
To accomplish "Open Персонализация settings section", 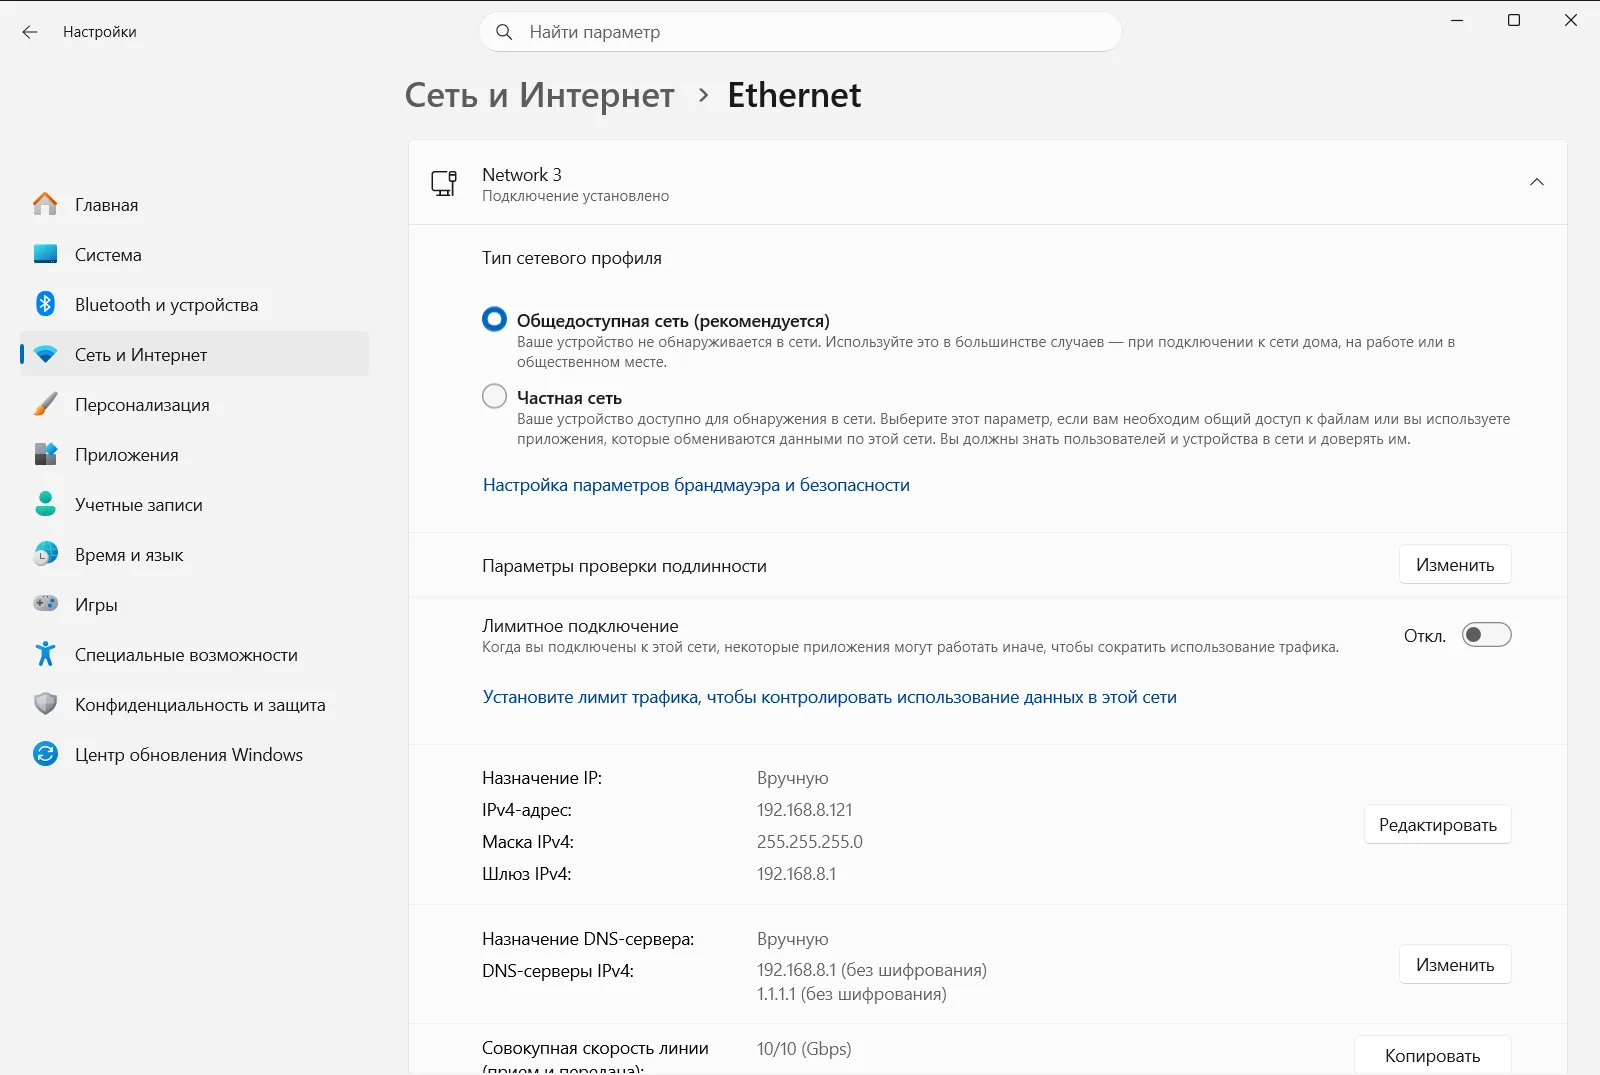I will (x=195, y=404).
